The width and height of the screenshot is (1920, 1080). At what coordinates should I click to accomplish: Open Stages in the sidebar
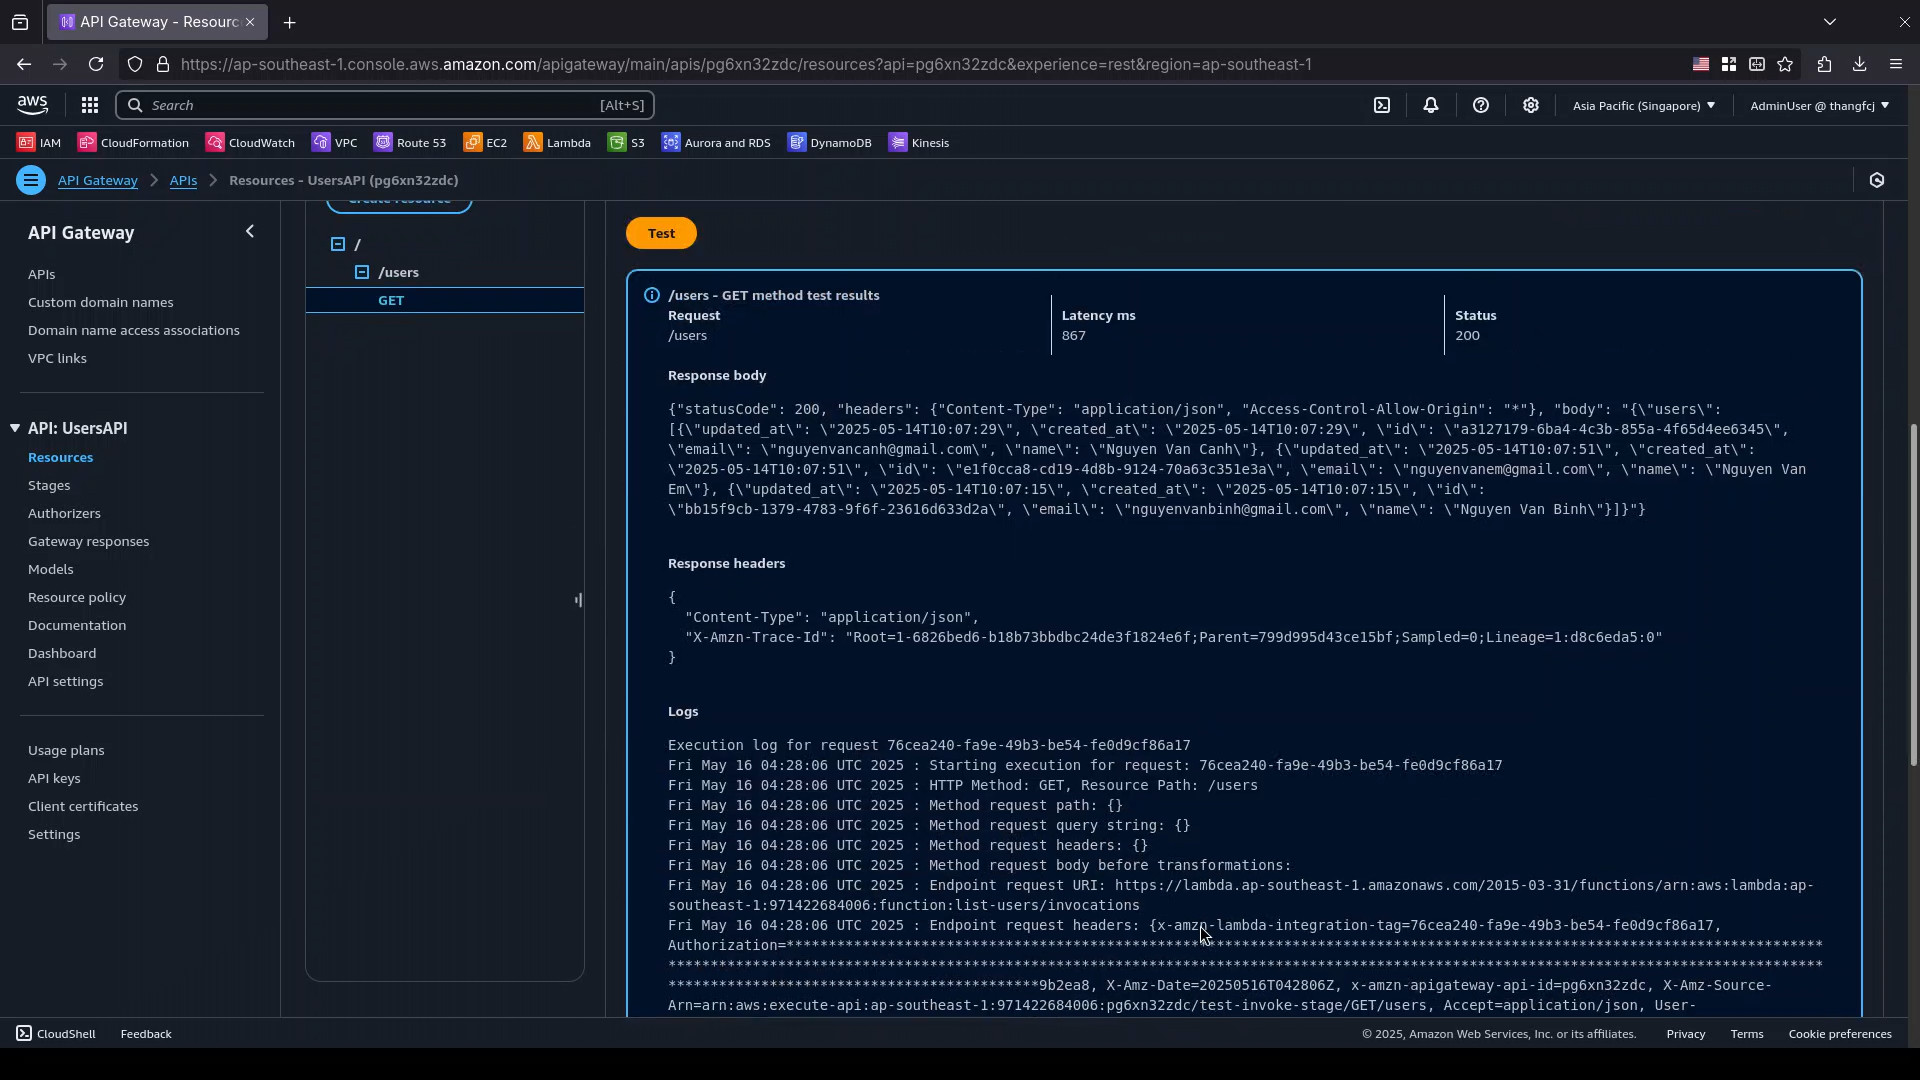[49, 485]
